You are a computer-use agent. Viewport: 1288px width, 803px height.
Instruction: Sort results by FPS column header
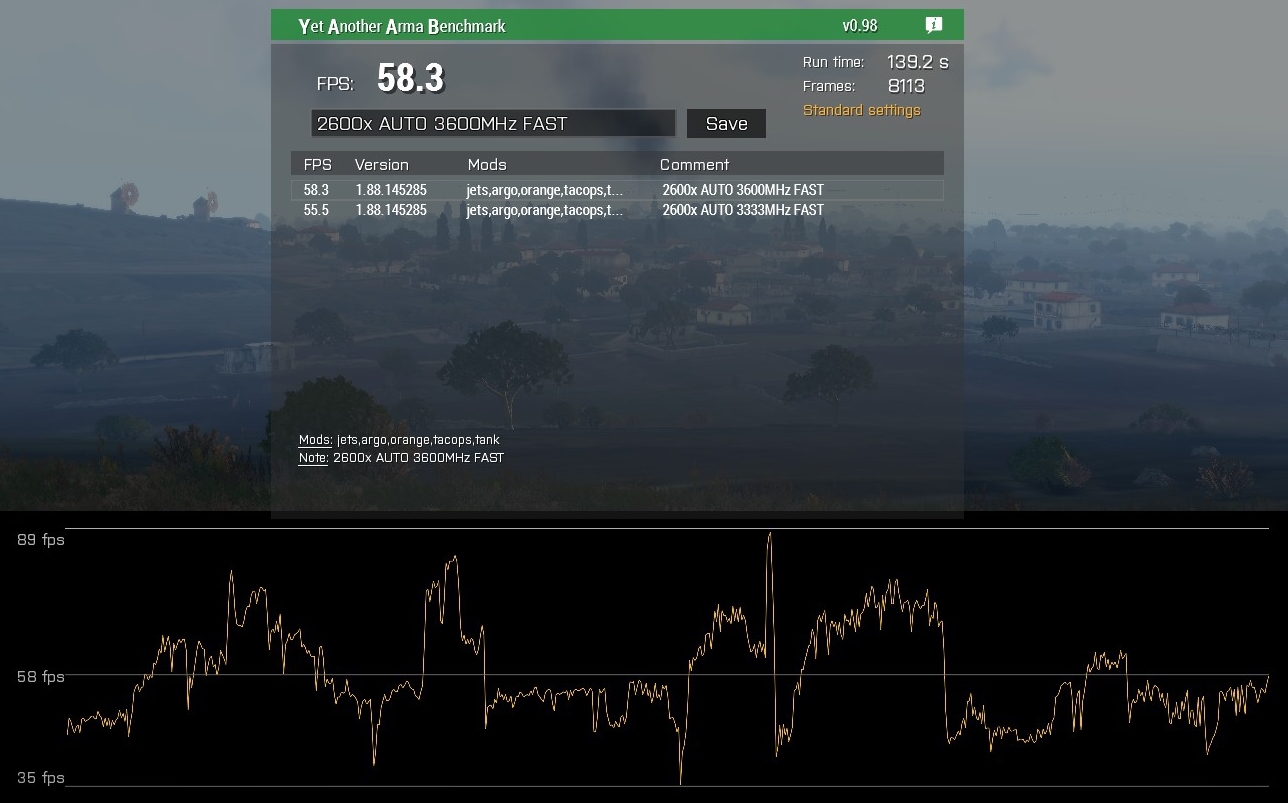(318, 164)
